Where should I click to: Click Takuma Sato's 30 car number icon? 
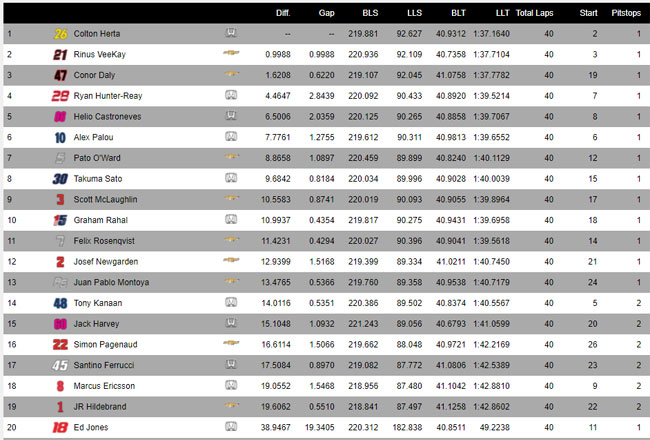pos(60,179)
